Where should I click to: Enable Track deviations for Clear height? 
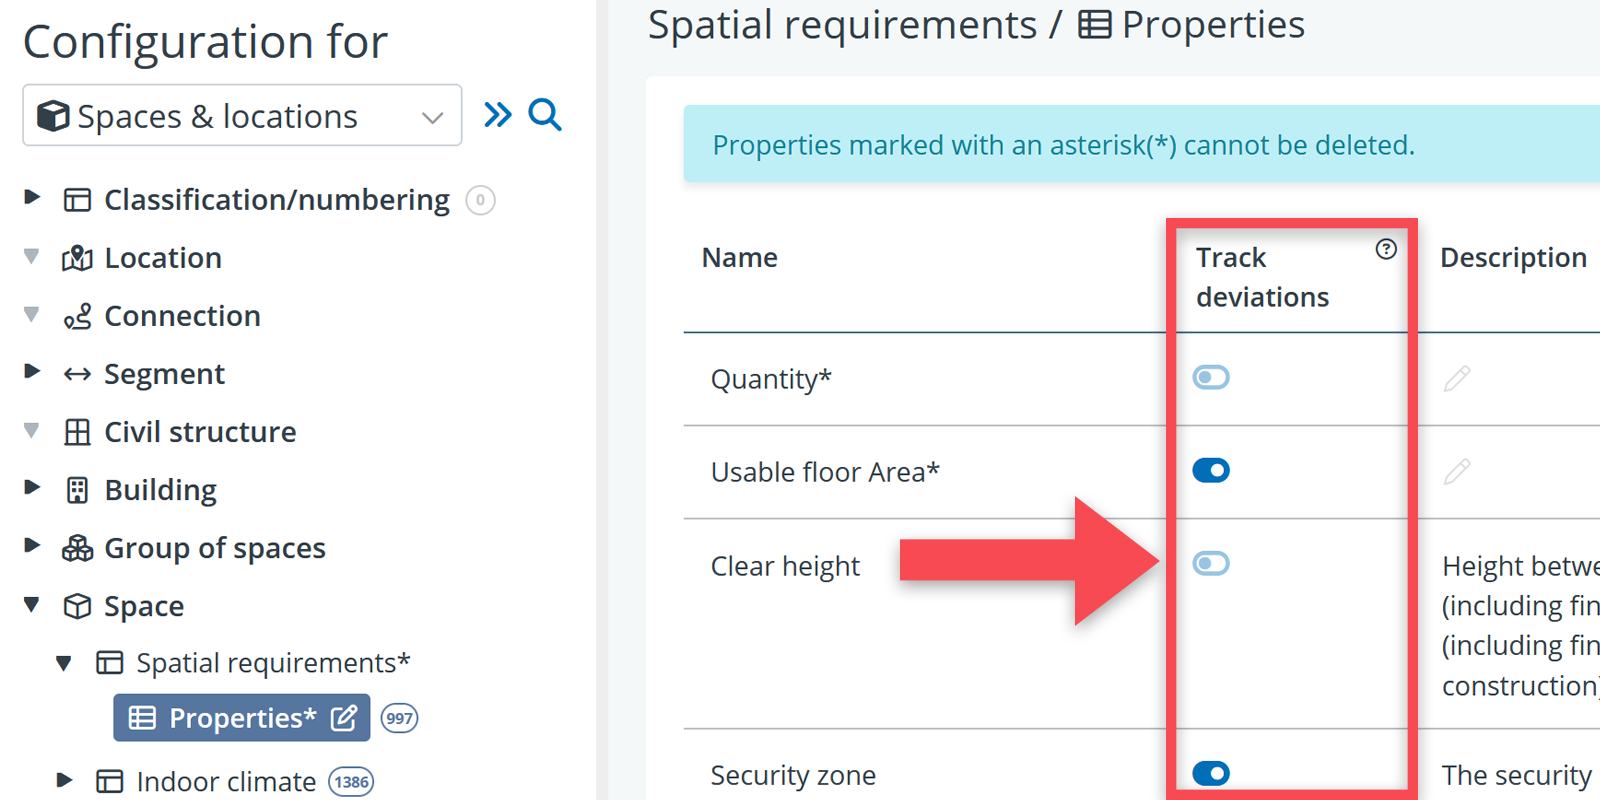click(x=1210, y=563)
